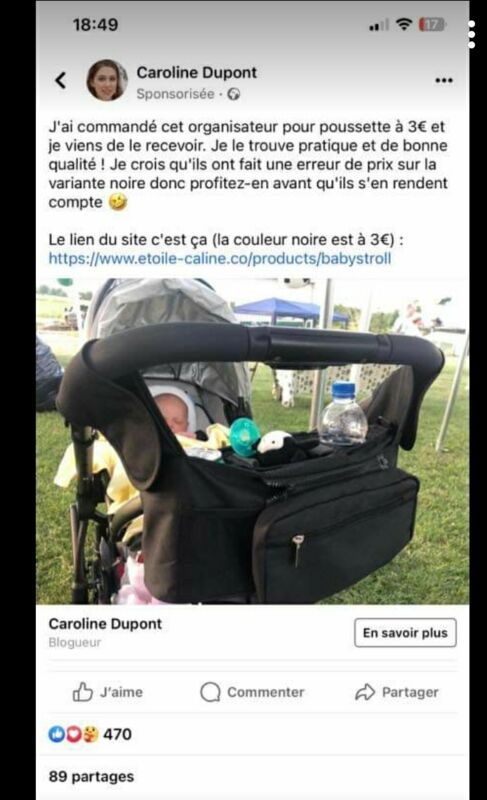
Task: Open the three-dot post options menu
Action: click(444, 80)
